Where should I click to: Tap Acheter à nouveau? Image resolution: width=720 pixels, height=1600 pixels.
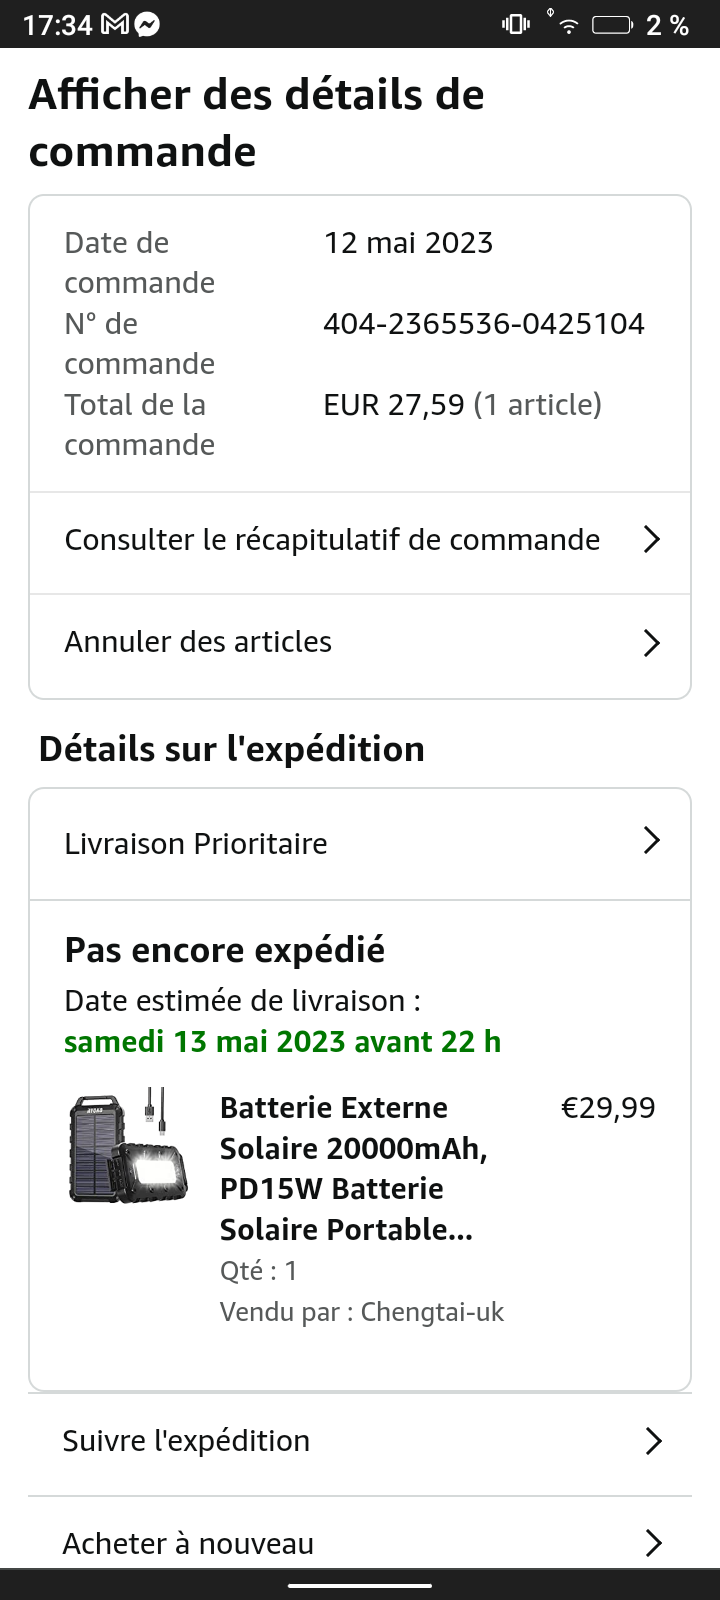coord(188,1544)
